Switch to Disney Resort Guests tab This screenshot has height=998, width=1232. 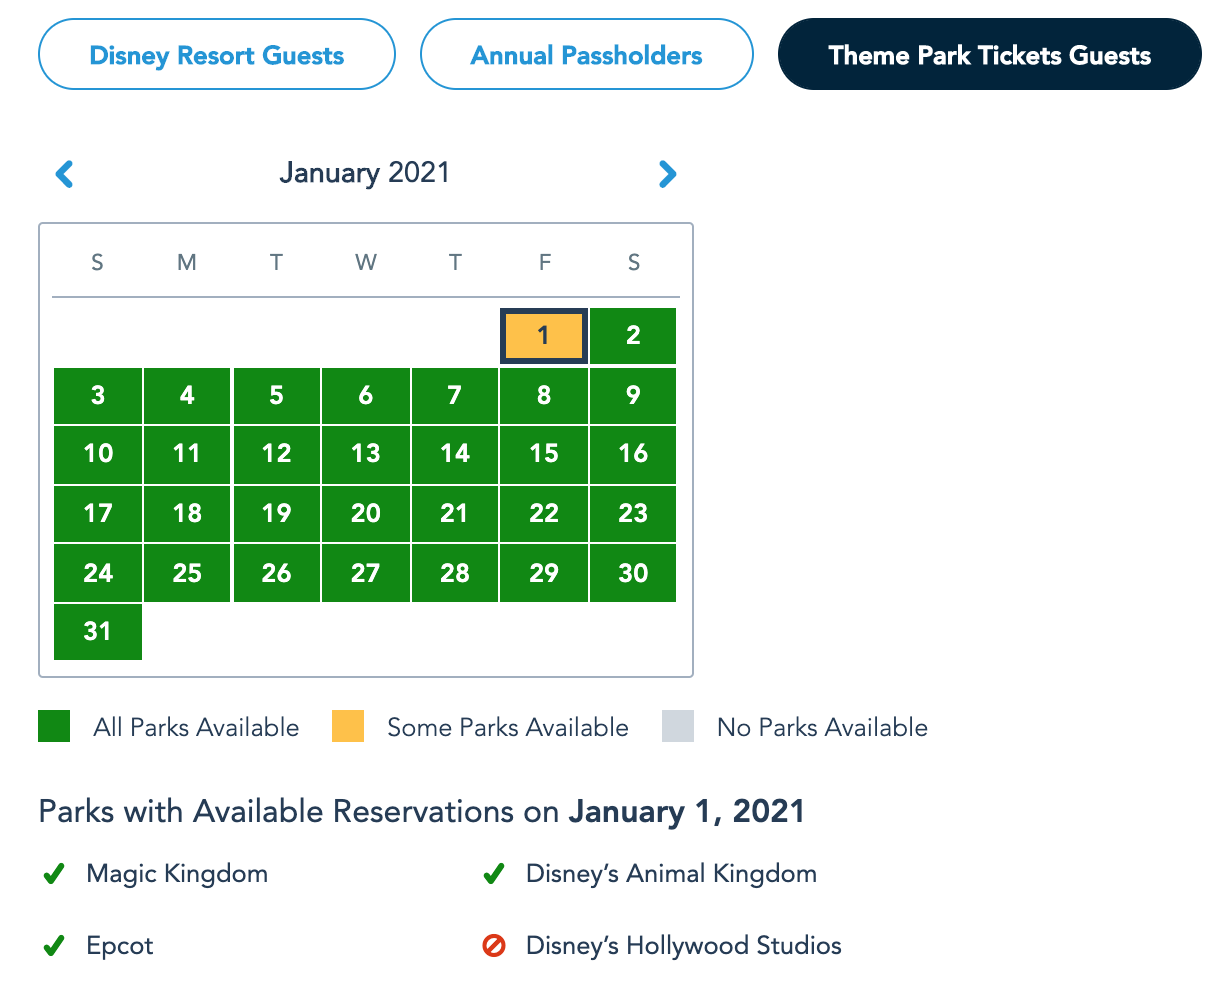click(217, 55)
